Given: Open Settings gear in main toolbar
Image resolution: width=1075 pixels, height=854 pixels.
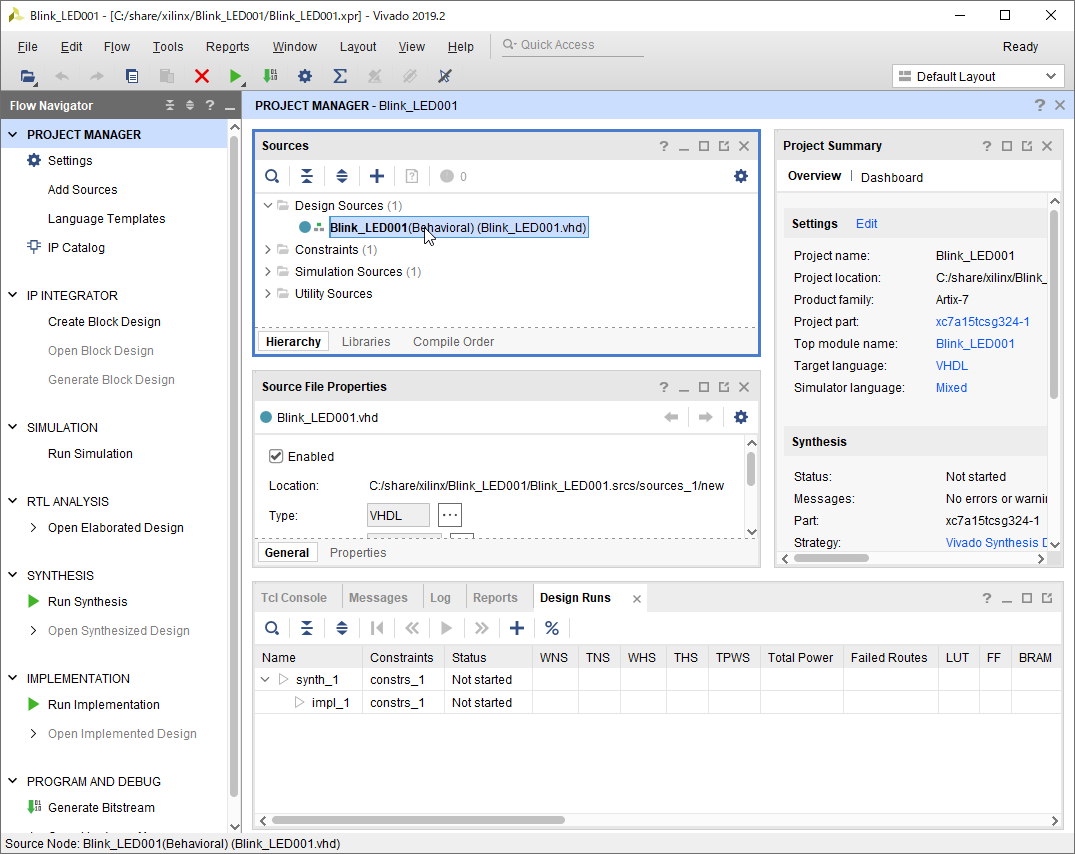Looking at the screenshot, I should [305, 76].
